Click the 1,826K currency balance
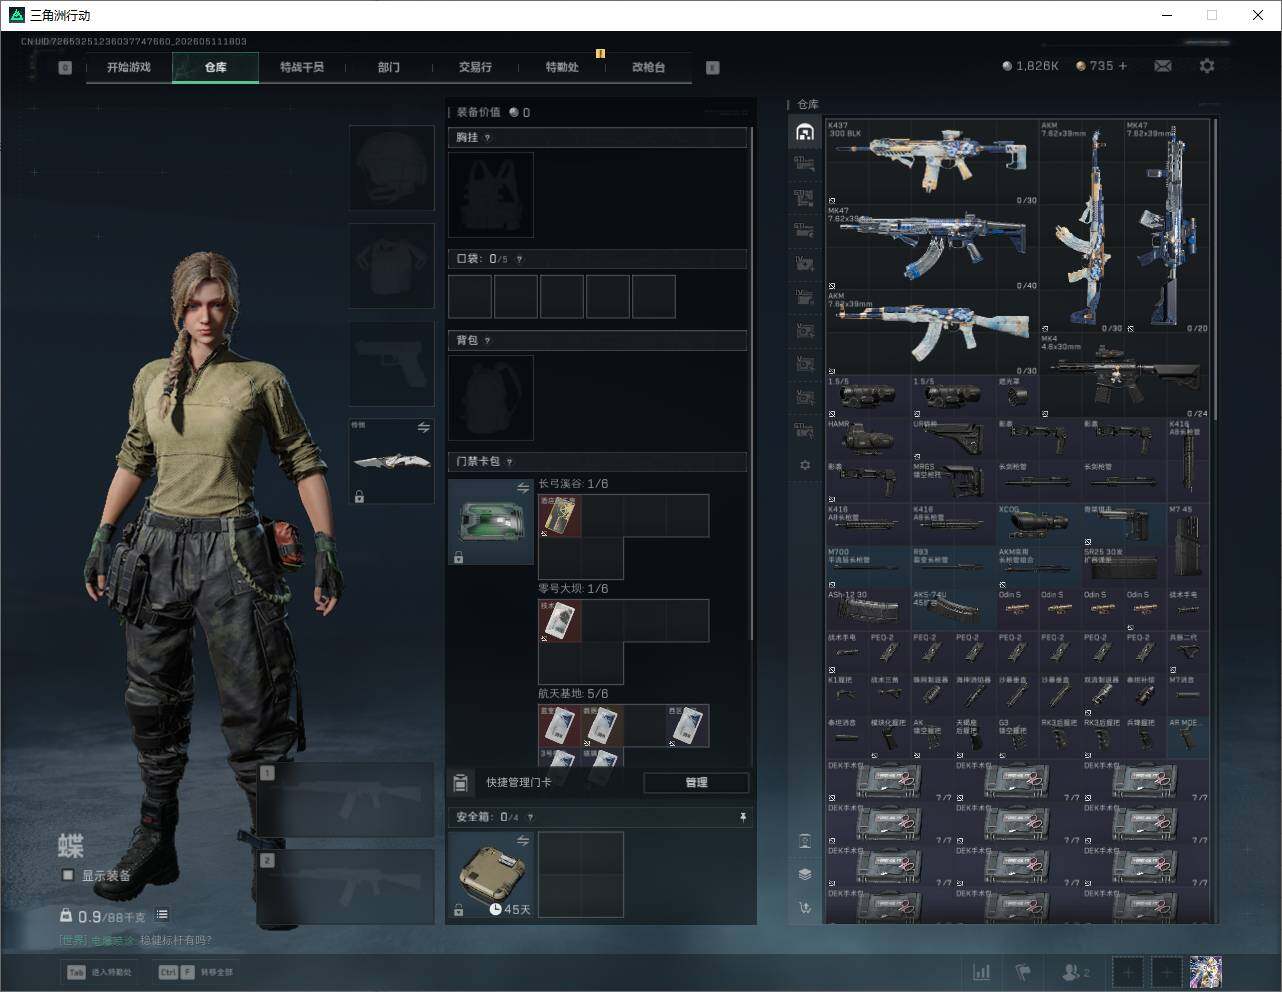 pyautogui.click(x=1030, y=66)
